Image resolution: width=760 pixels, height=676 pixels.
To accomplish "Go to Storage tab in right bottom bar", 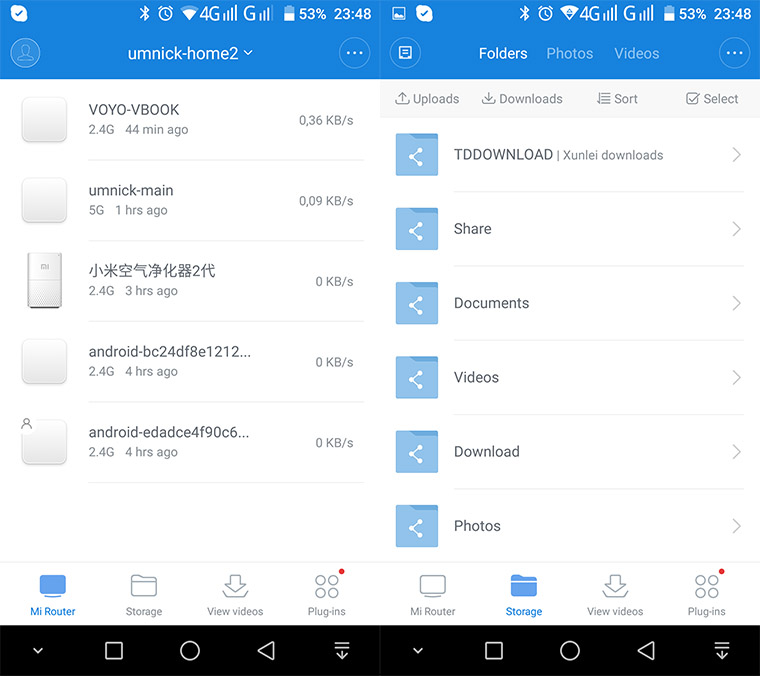I will [524, 595].
